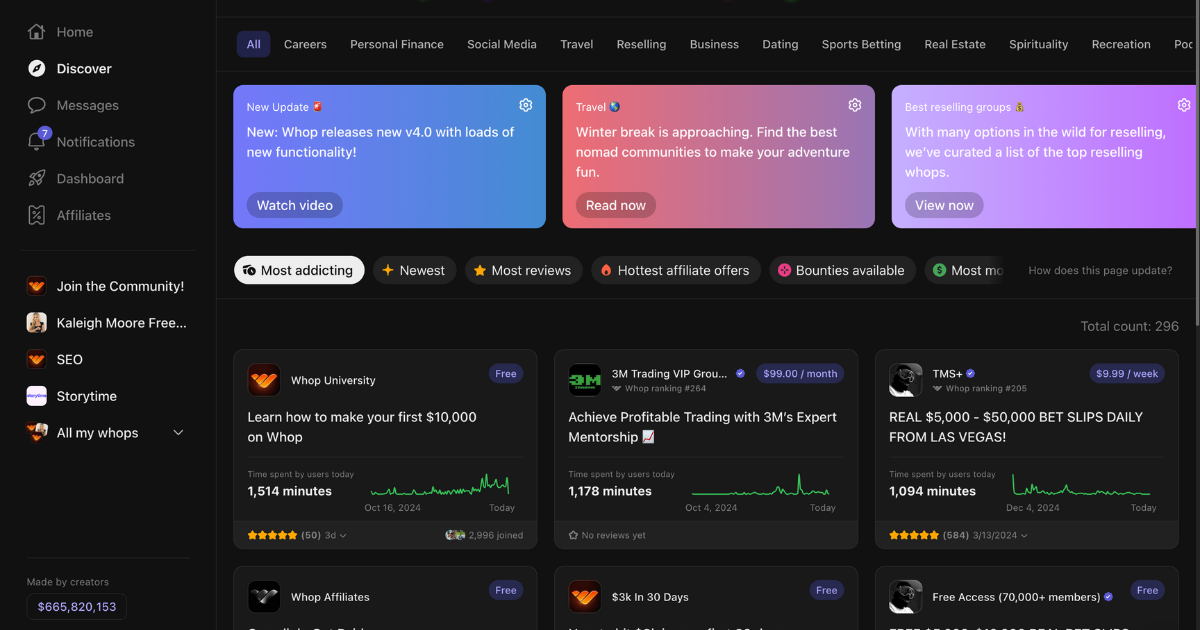The width and height of the screenshot is (1200, 630).
Task: Click Whop University logo thumbnail
Action: (x=264, y=380)
